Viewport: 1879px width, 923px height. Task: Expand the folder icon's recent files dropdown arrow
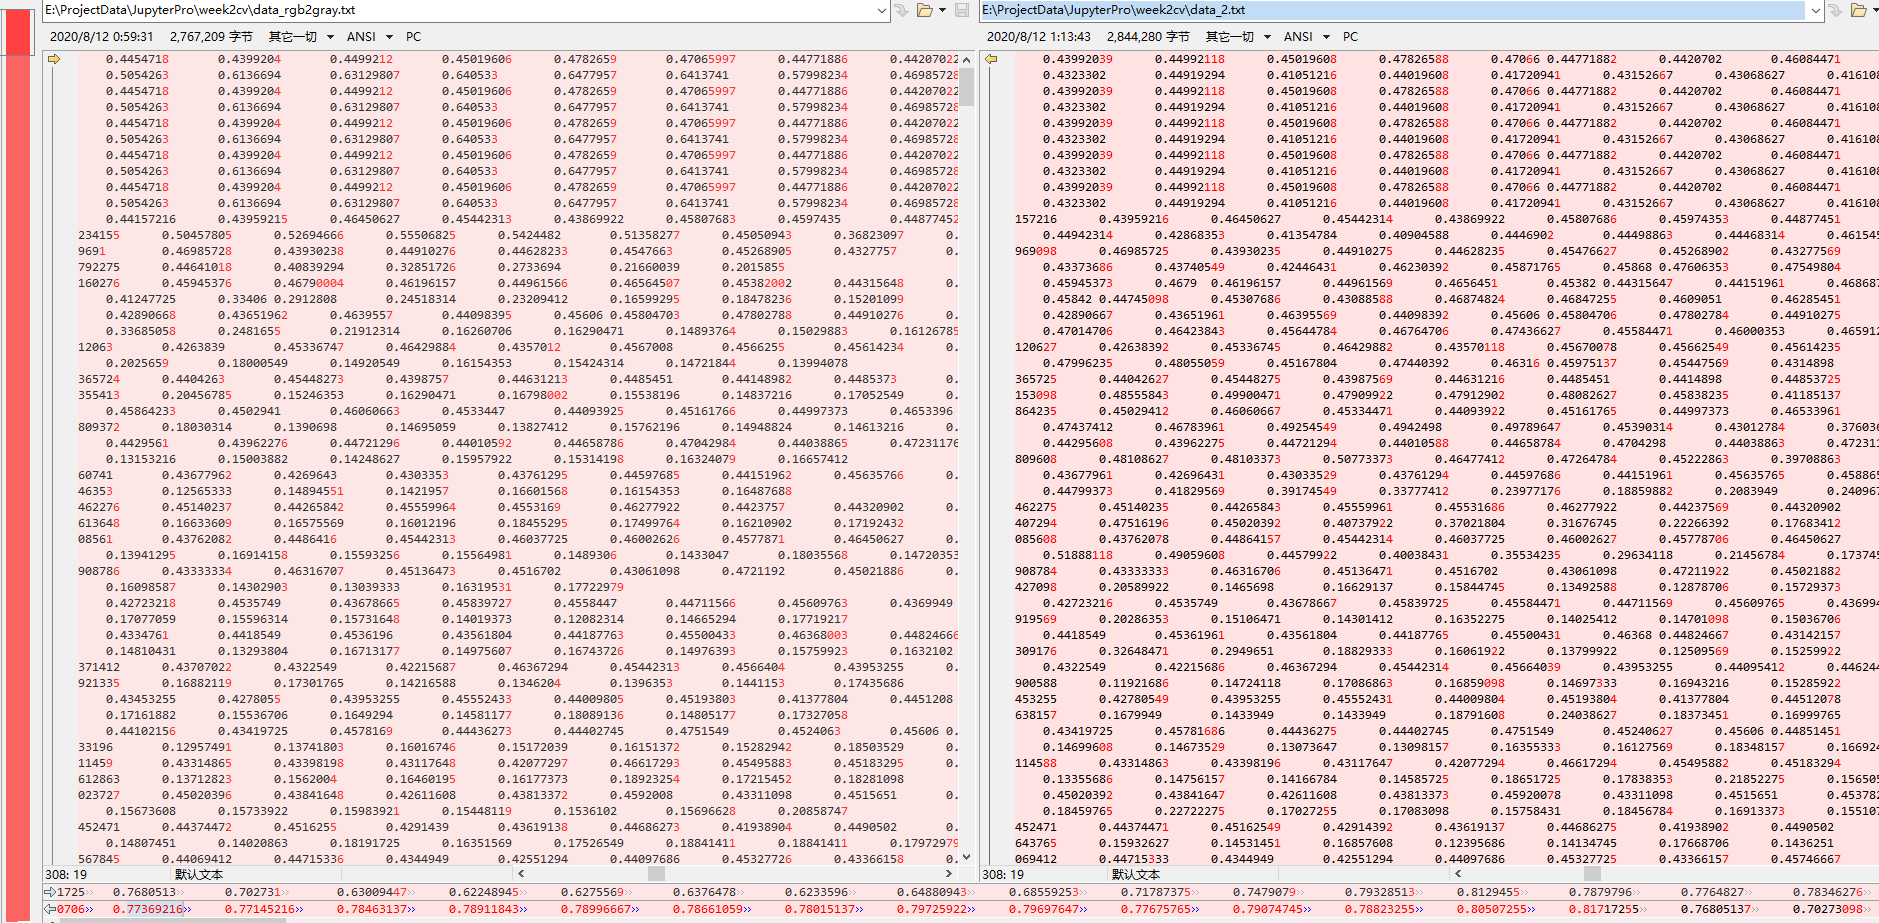click(x=942, y=10)
